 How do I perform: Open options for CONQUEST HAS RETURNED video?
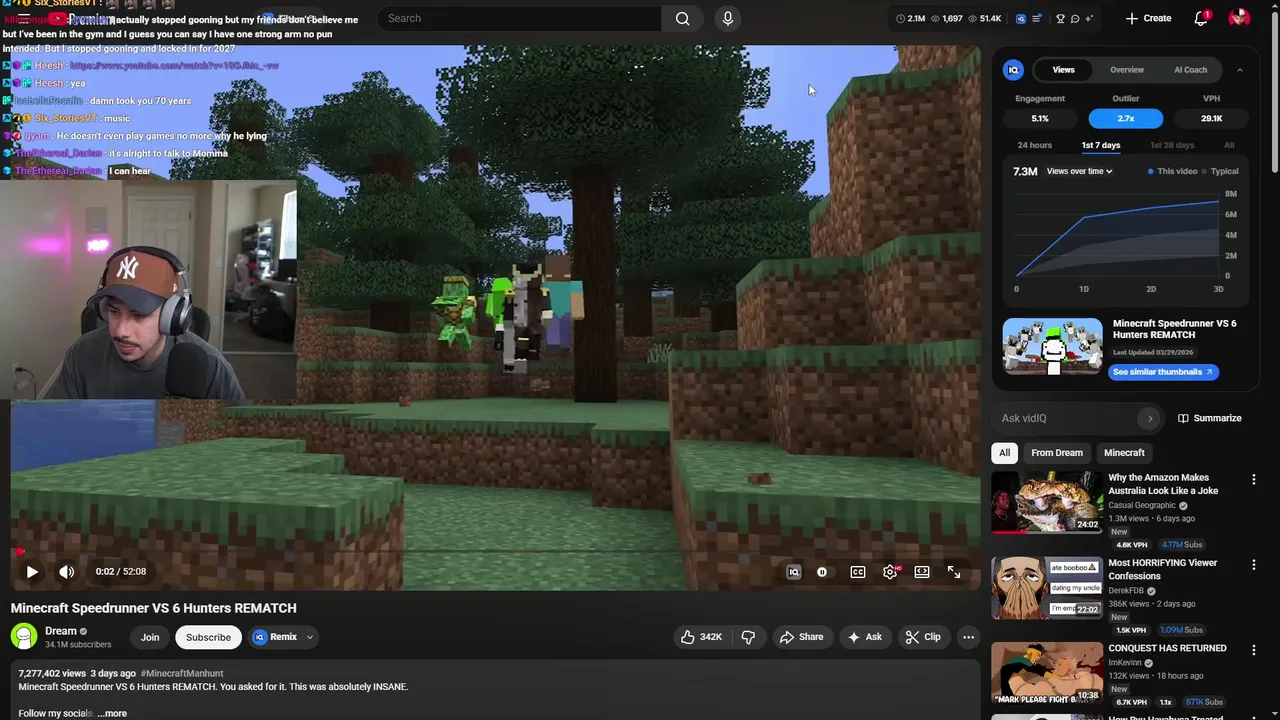click(x=1253, y=650)
